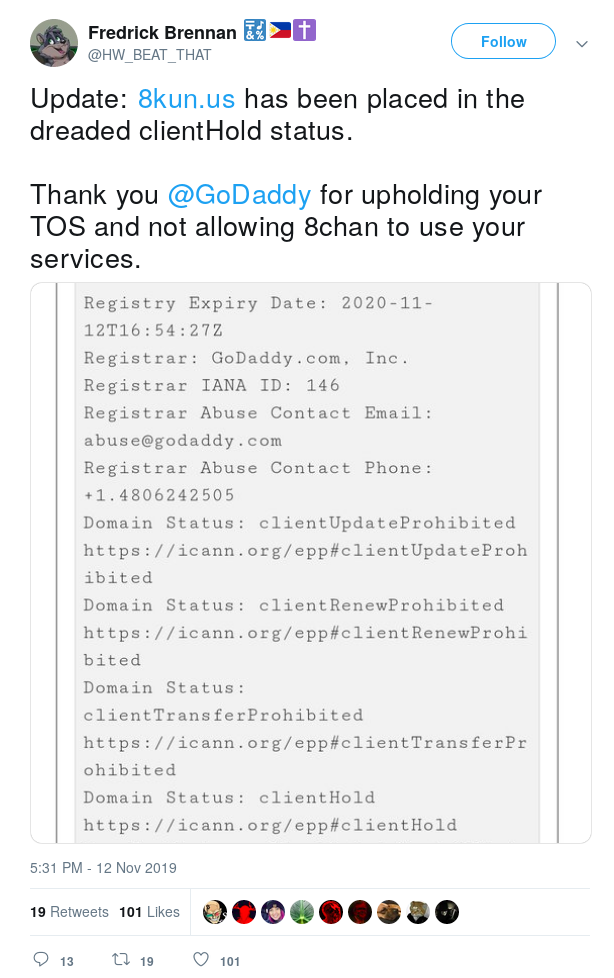View the 19 Retweets list
This screenshot has width=614, height=978.
(69, 912)
